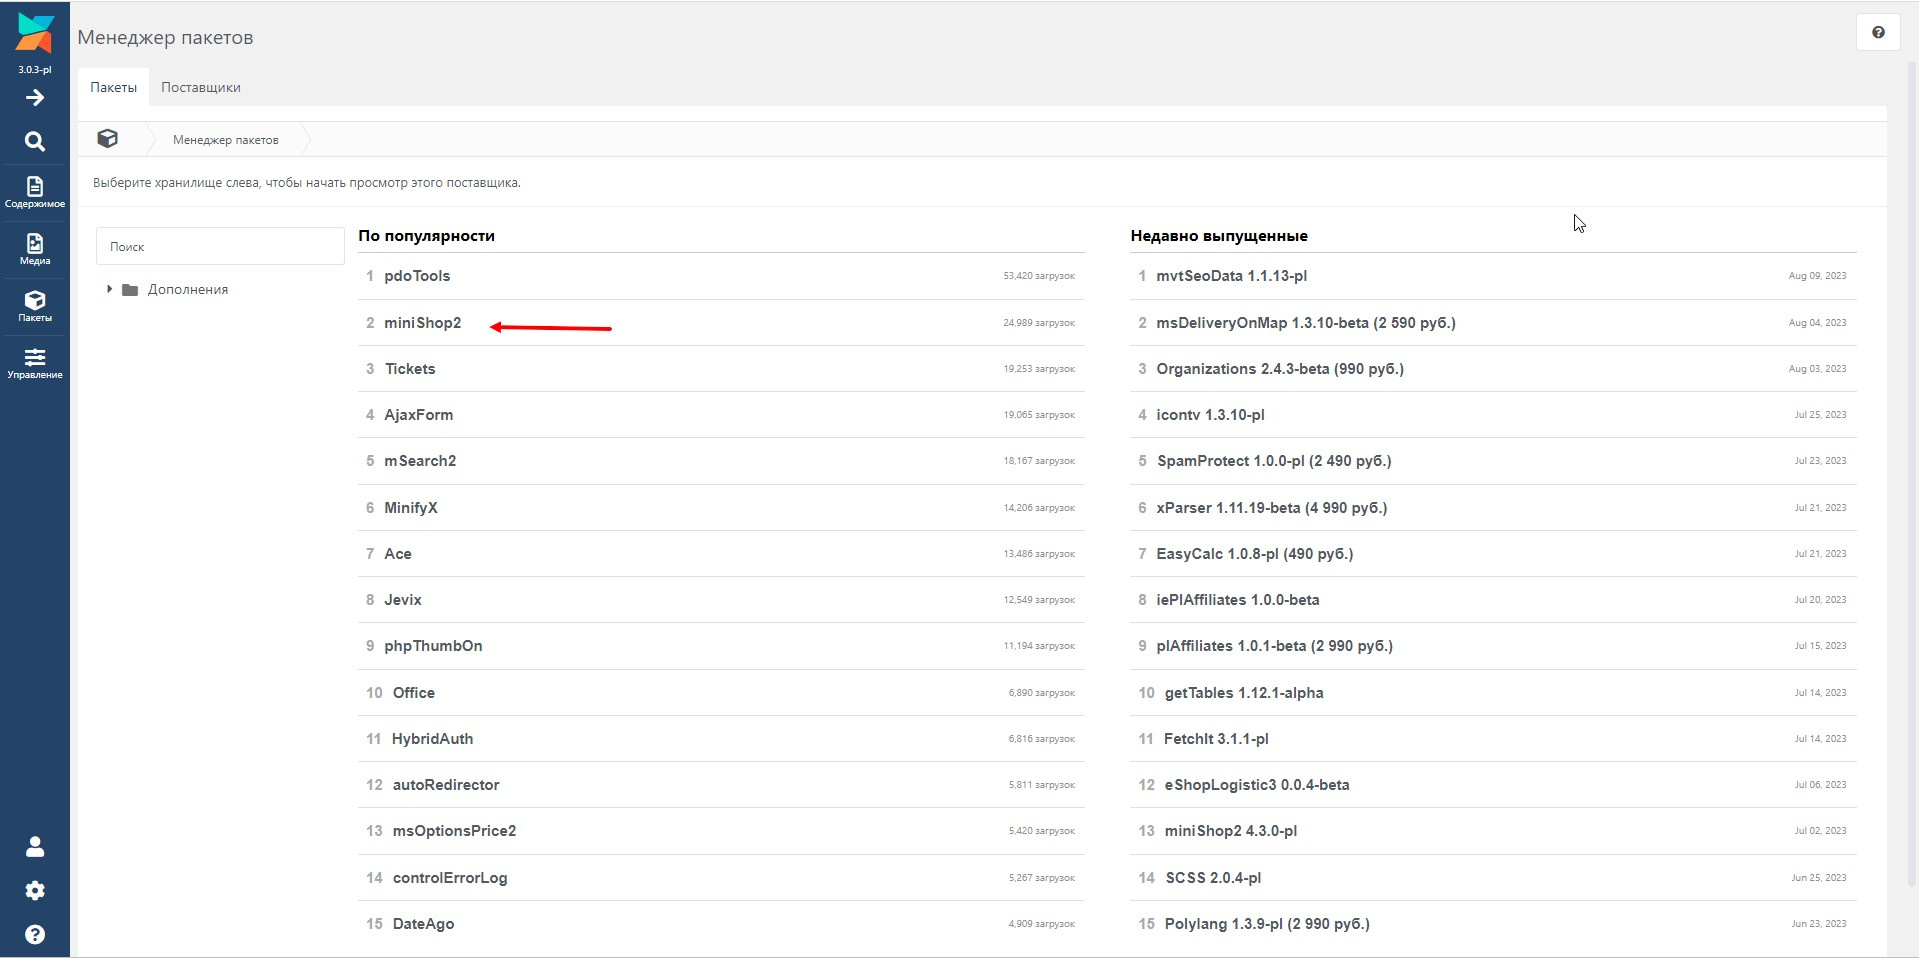Open eShopLogistic3 0.0.4-beta recent release
Image resolution: width=1919 pixels, height=958 pixels.
[1257, 785]
